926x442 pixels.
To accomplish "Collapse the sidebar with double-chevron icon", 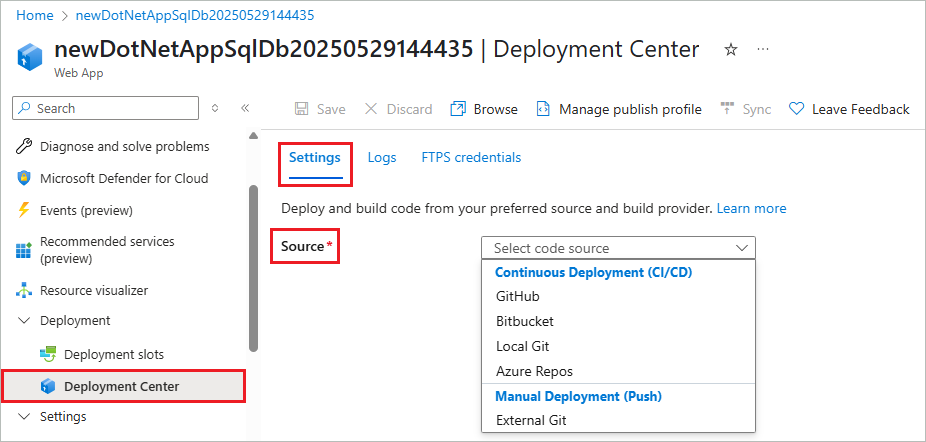I will (x=245, y=108).
